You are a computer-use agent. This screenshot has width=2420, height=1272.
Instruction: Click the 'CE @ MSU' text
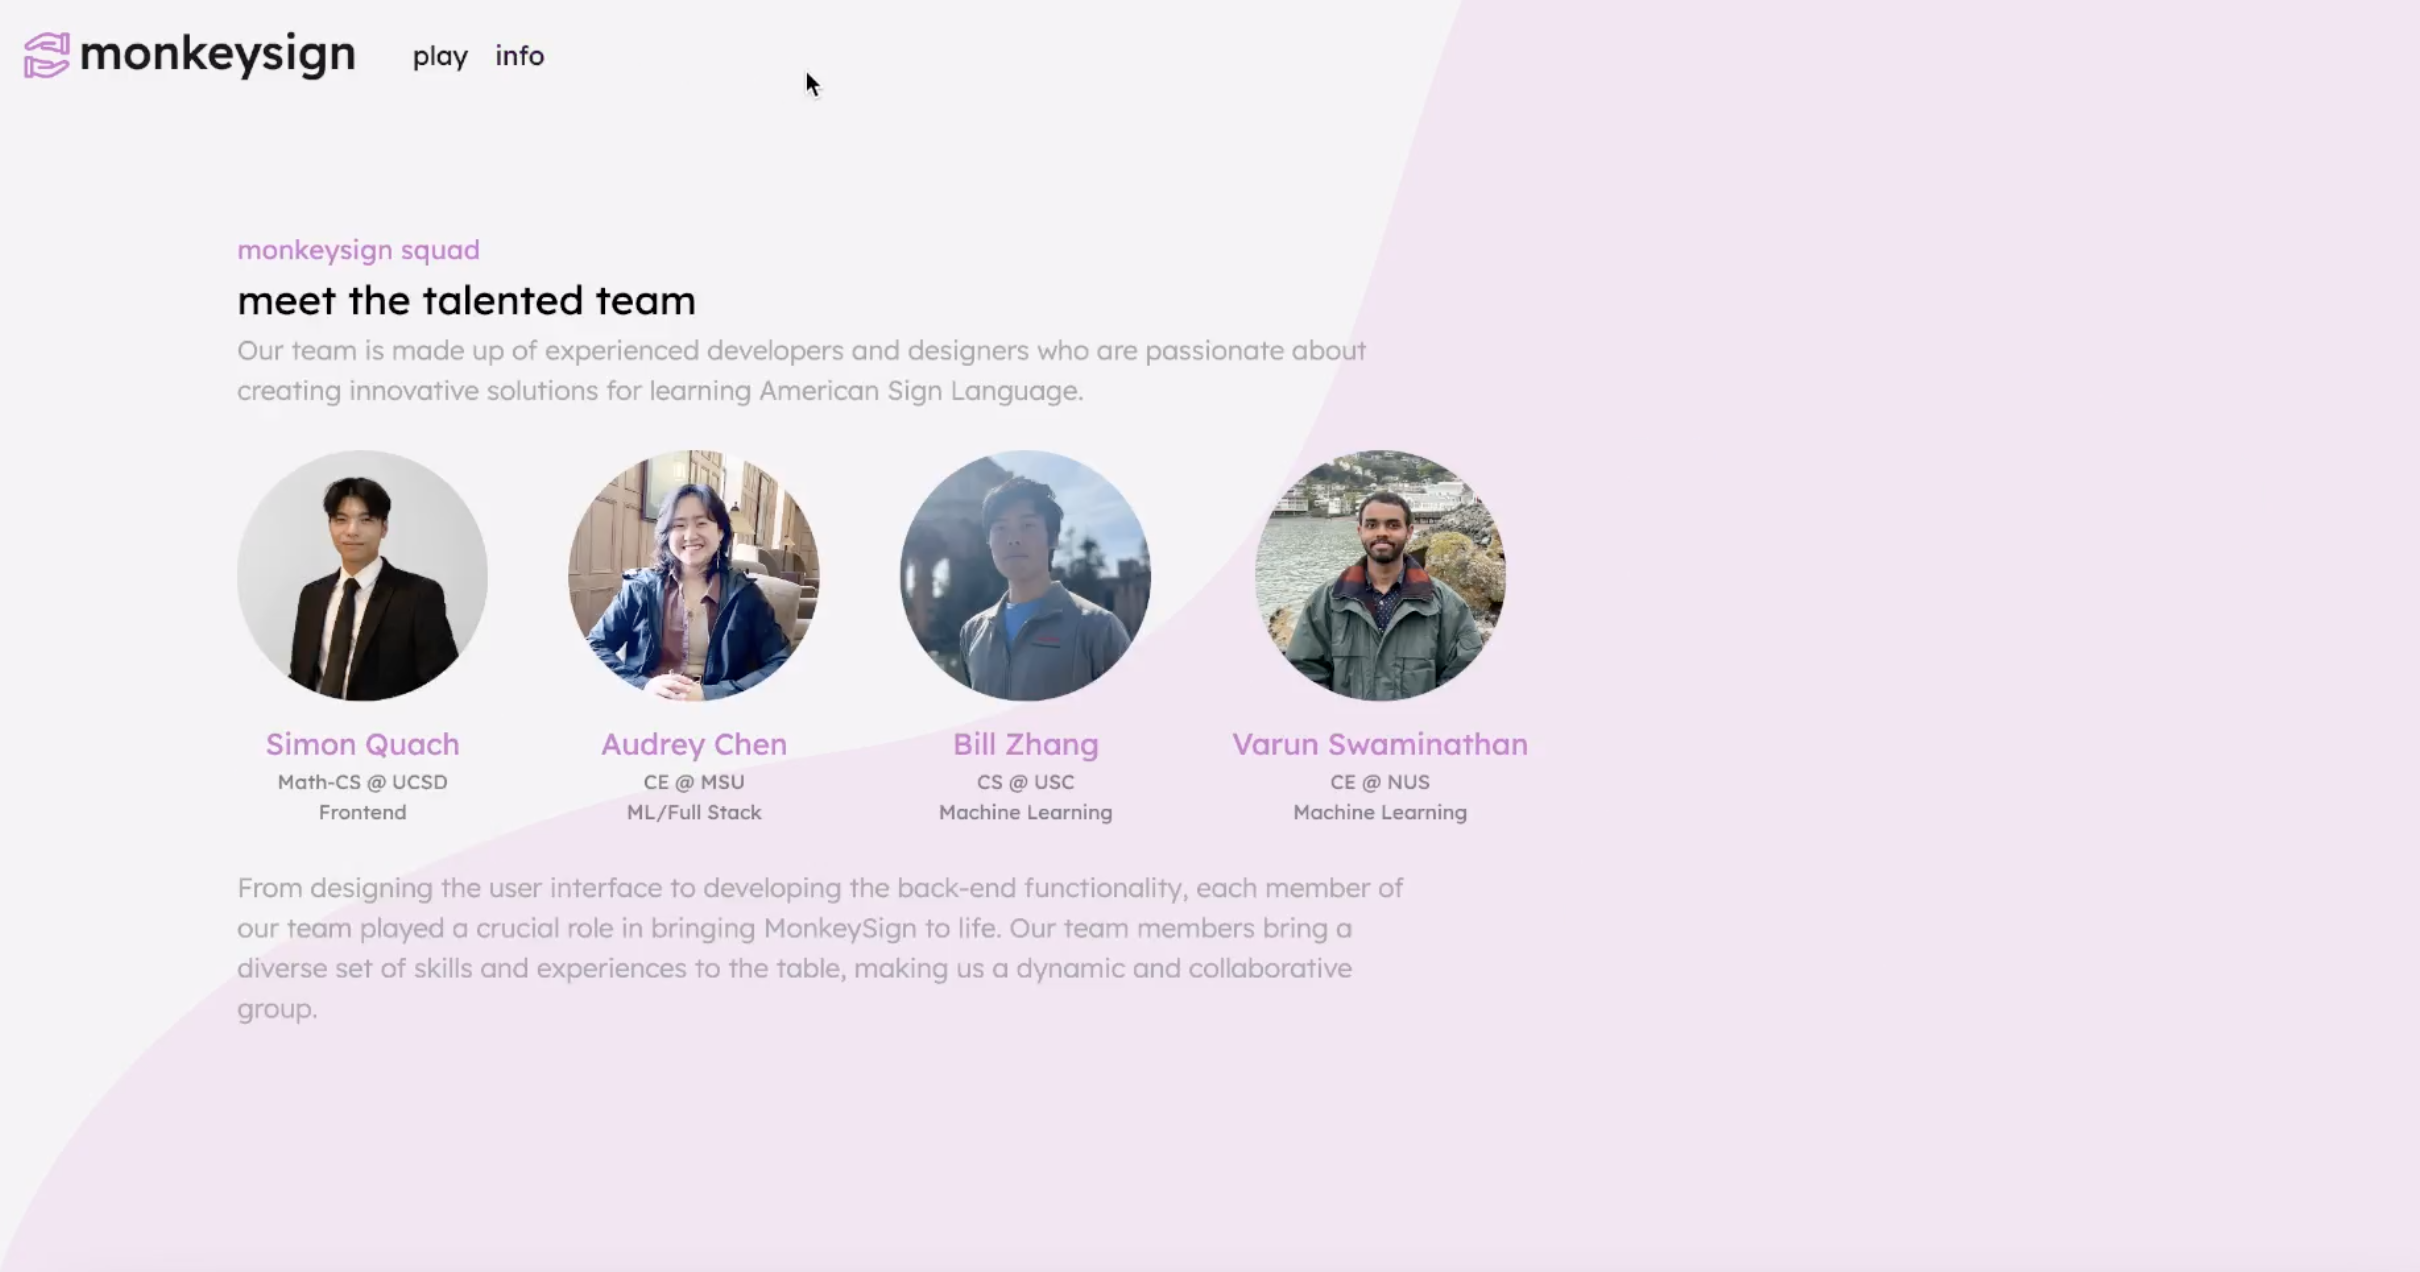coord(693,782)
